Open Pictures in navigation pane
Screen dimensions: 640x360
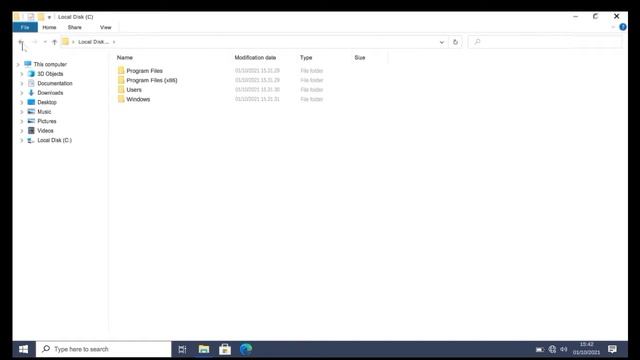click(x=47, y=121)
